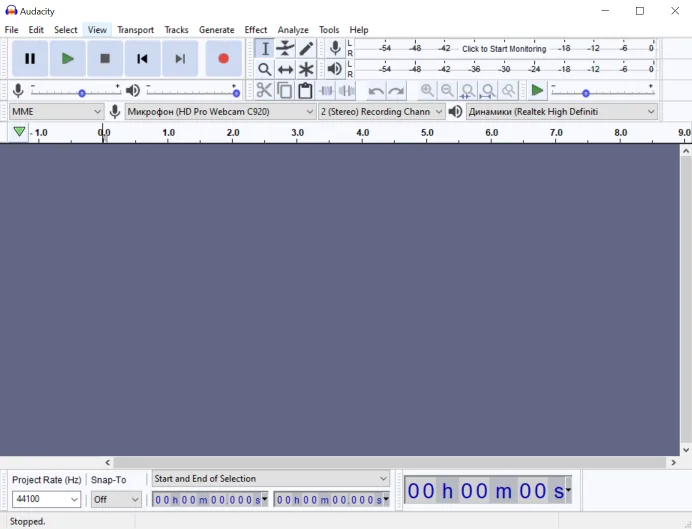This screenshot has height=529, width=692.
Task: Click the Play-at-Speed green button
Action: click(537, 90)
